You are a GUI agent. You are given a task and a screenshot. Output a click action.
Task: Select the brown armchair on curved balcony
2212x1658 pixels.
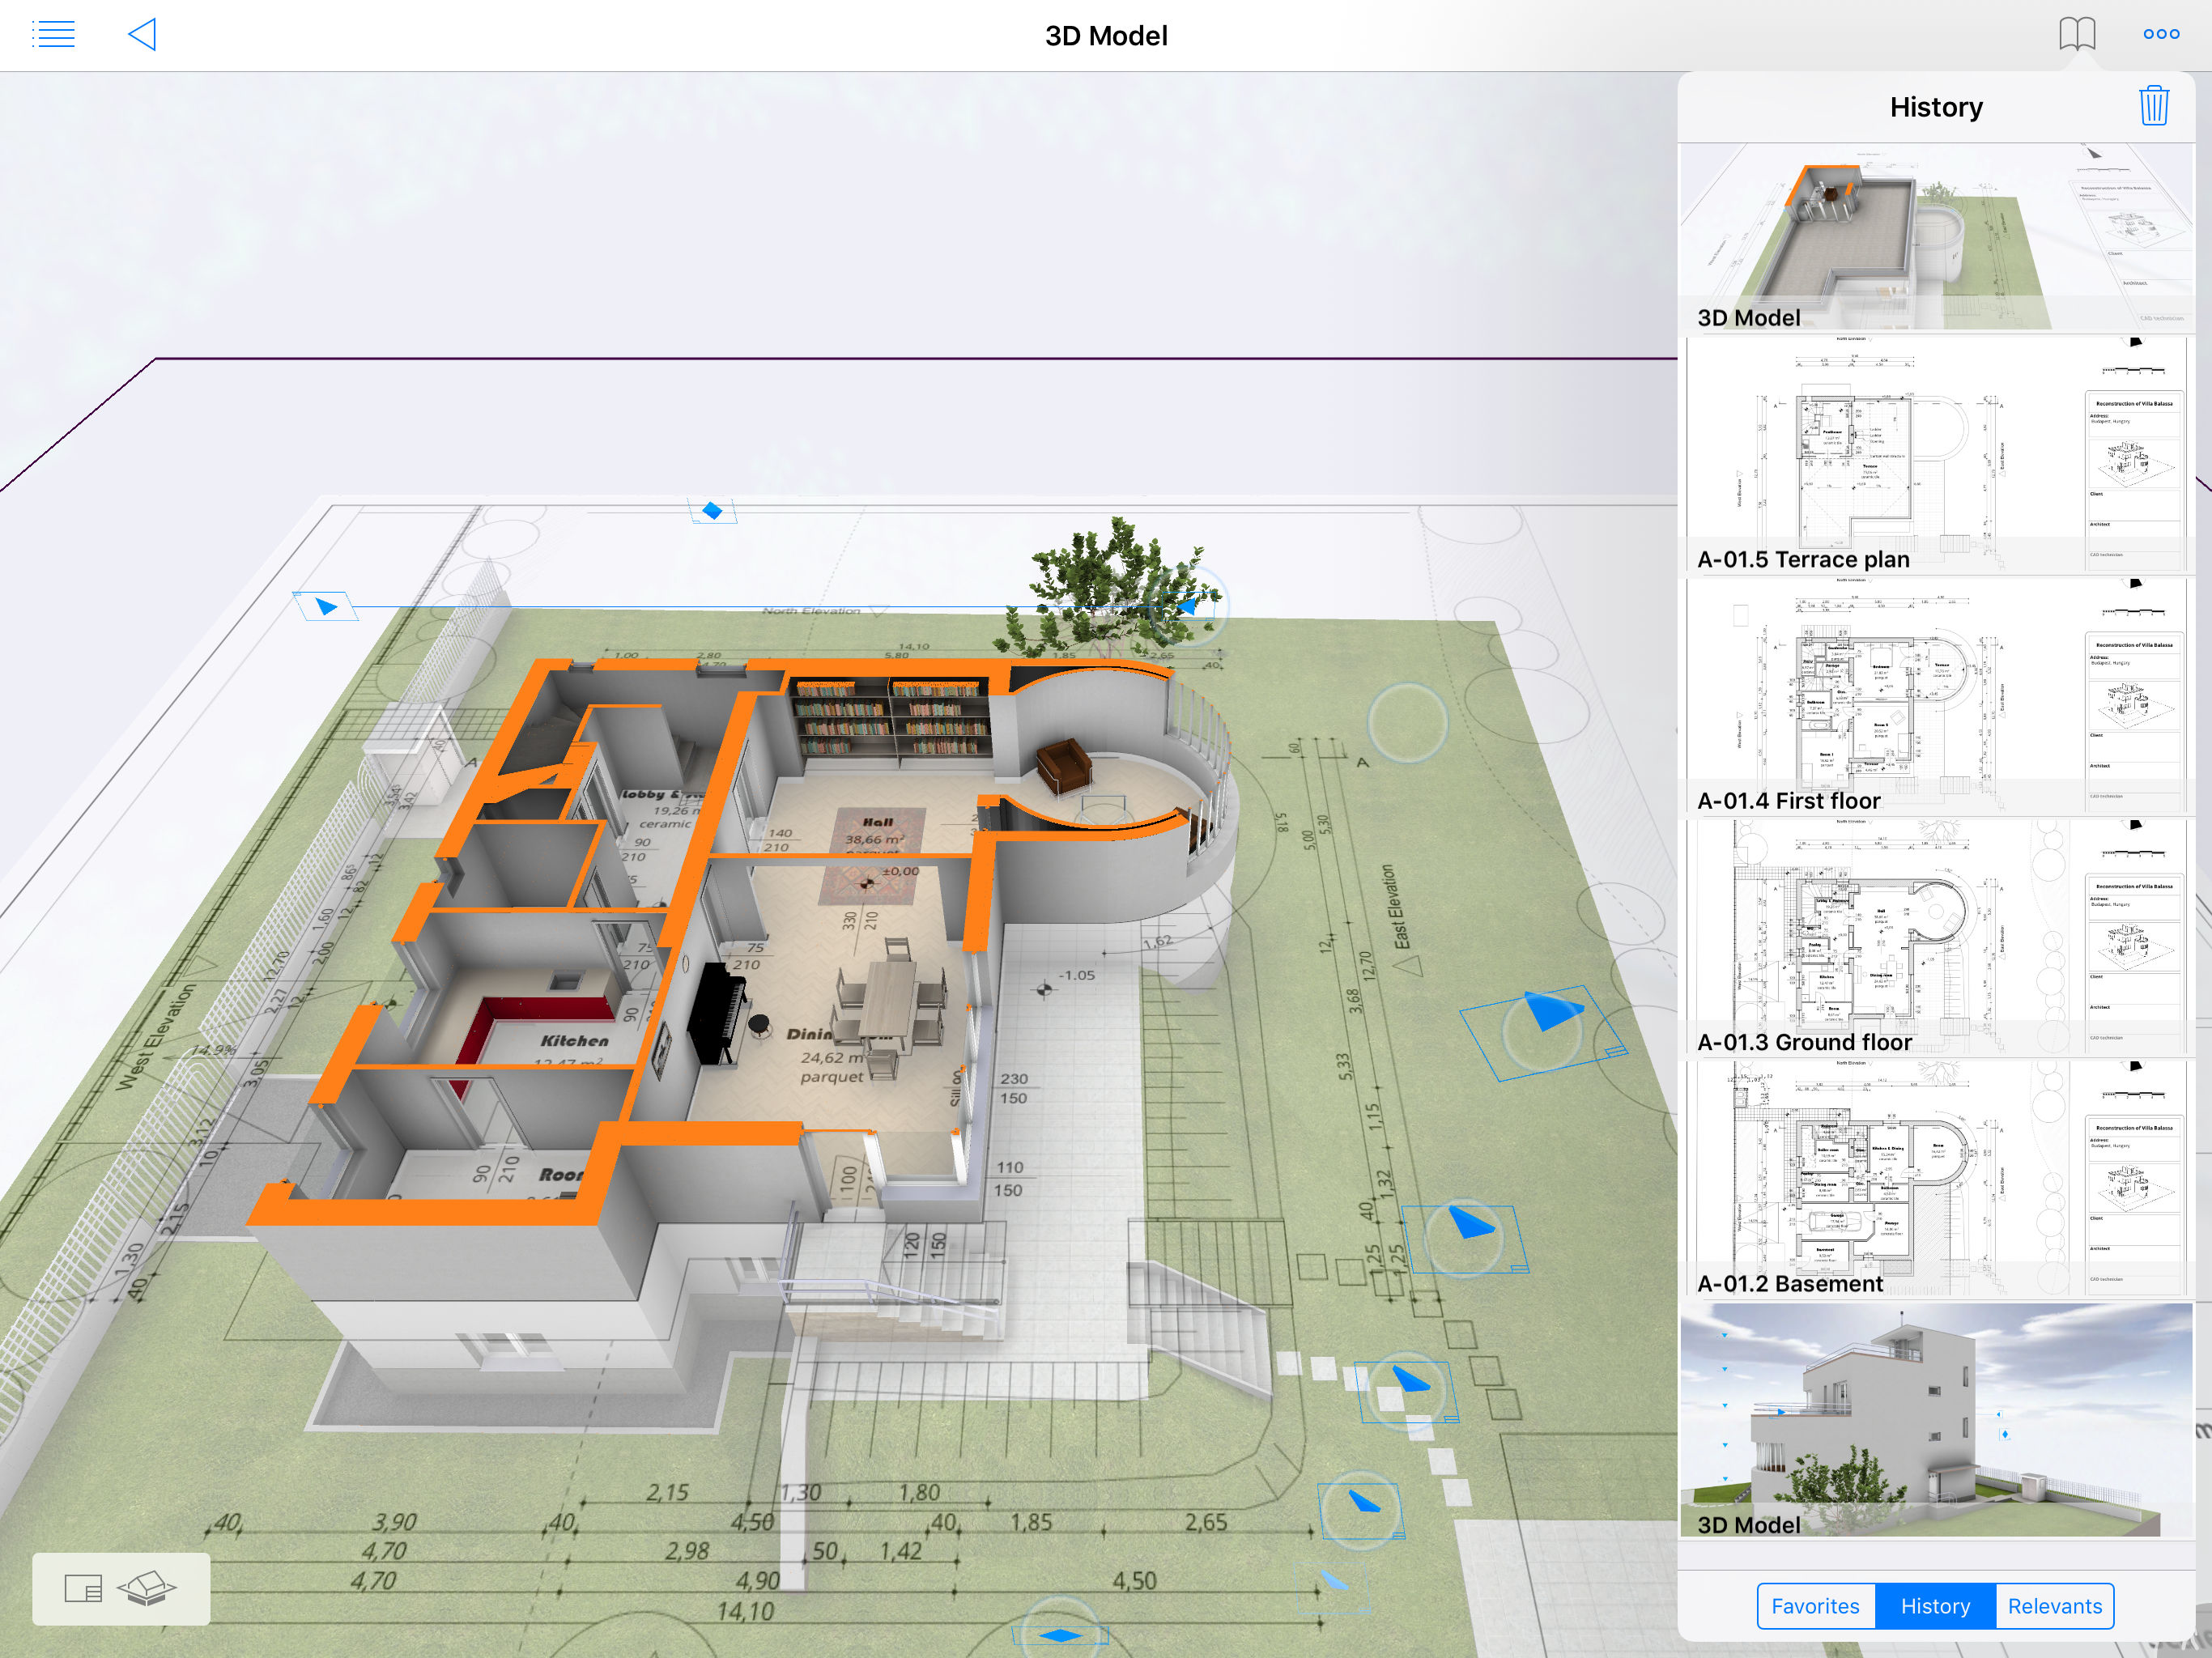(x=1064, y=765)
